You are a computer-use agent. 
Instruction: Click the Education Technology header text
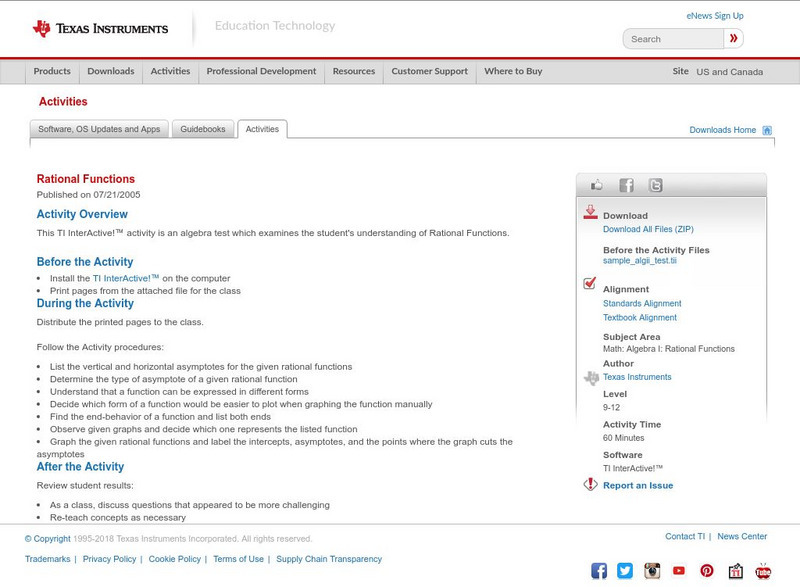pyautogui.click(x=275, y=25)
